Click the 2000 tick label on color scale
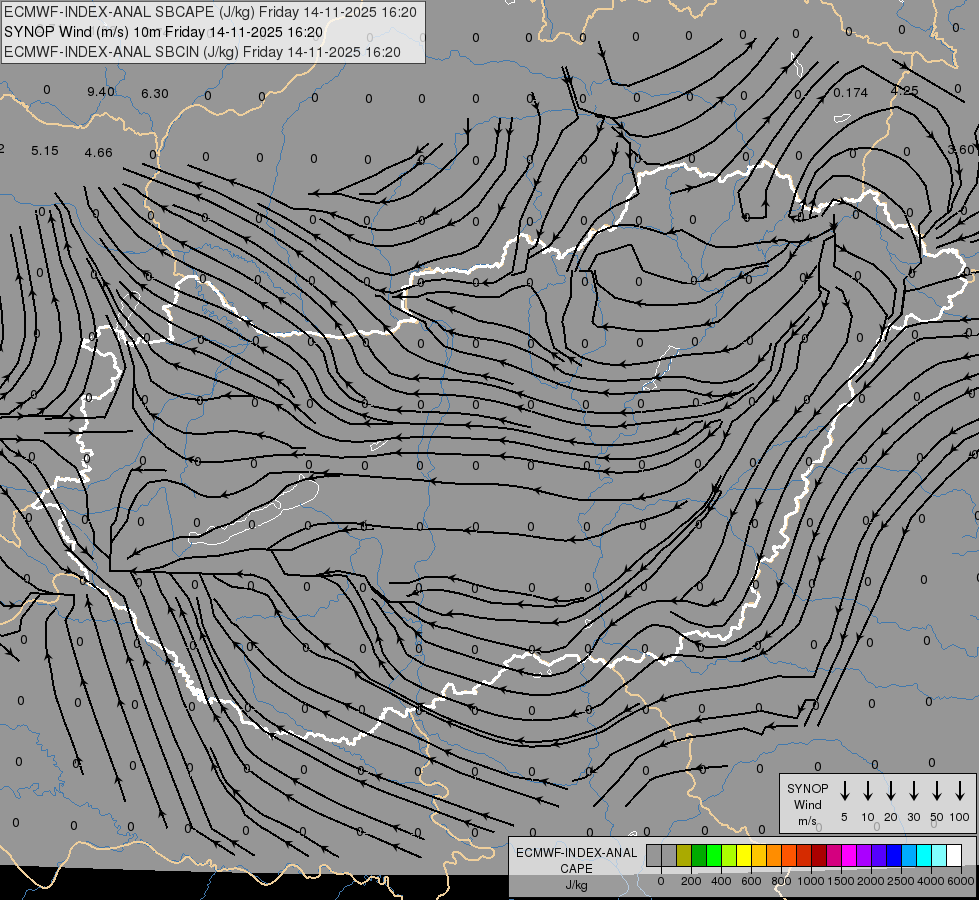Image resolution: width=979 pixels, height=900 pixels. click(x=871, y=881)
